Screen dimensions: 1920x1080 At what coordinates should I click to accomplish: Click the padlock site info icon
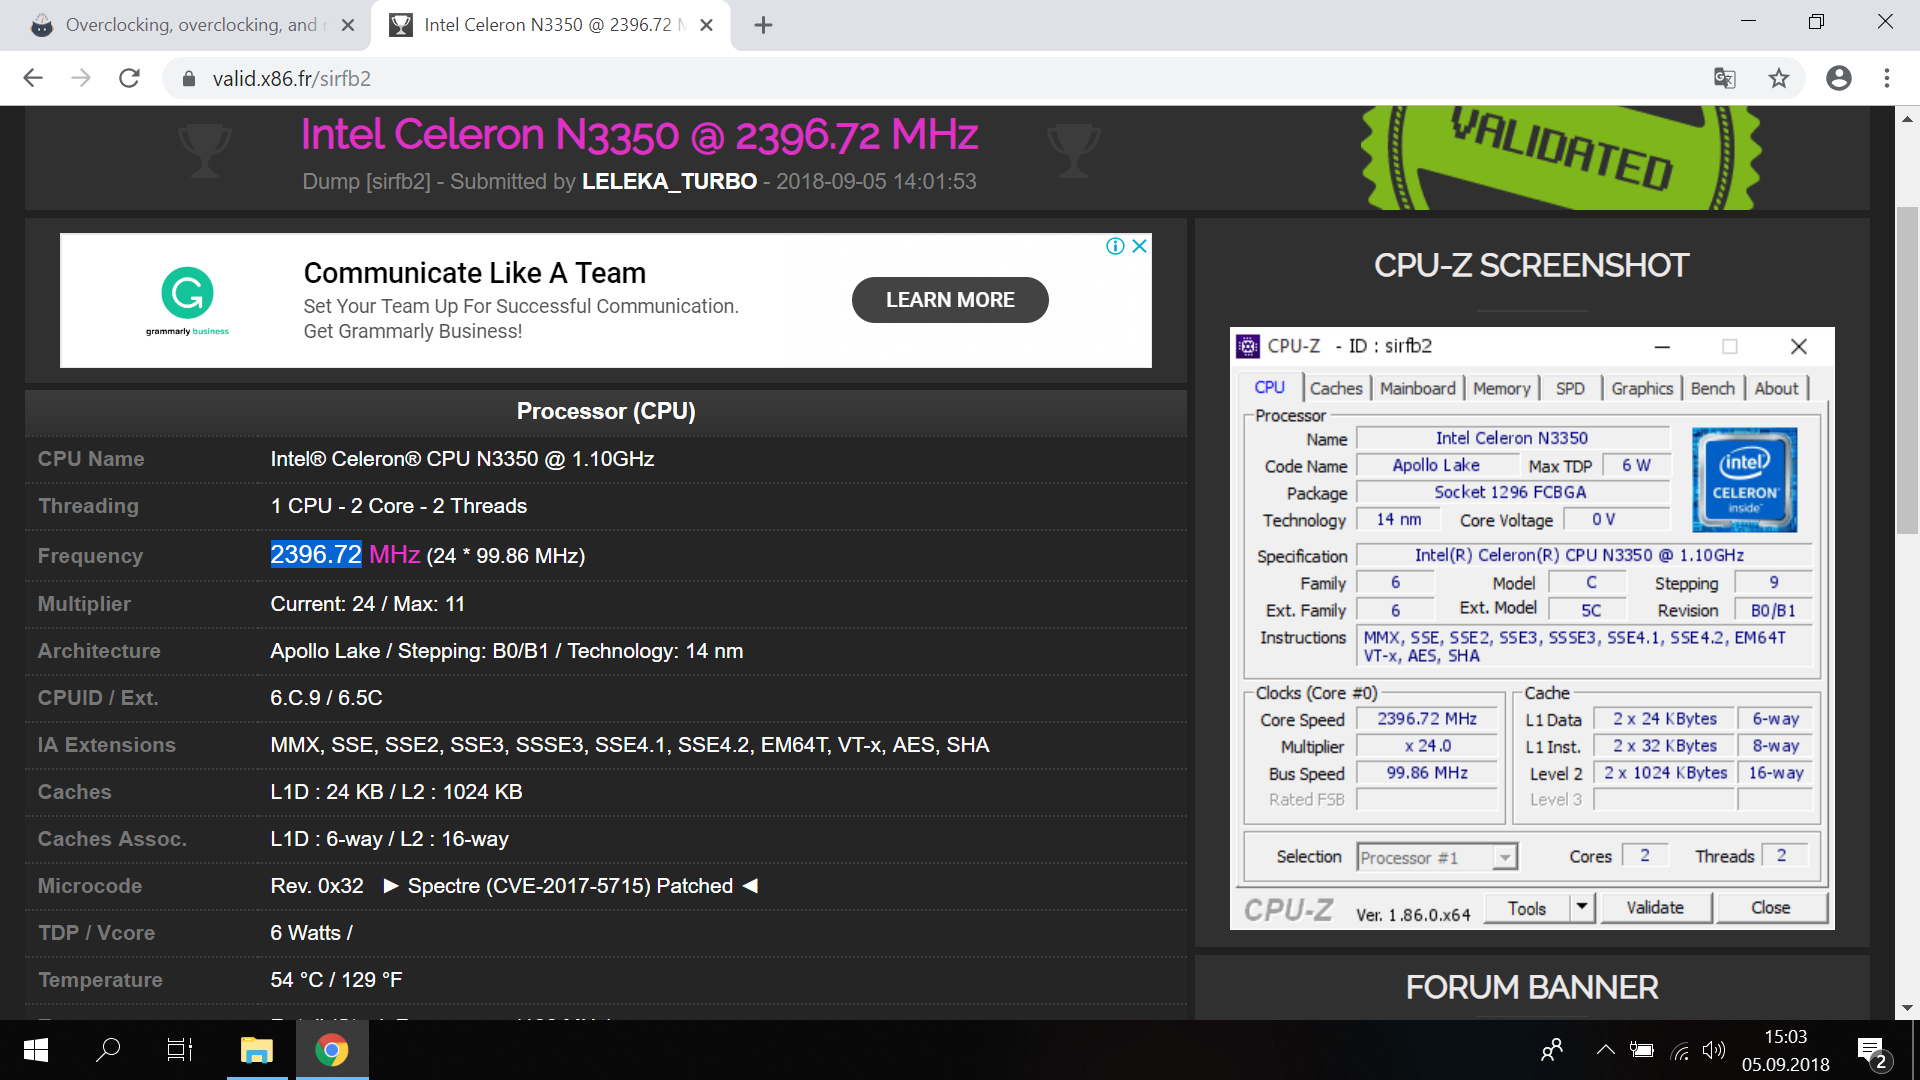tap(188, 79)
